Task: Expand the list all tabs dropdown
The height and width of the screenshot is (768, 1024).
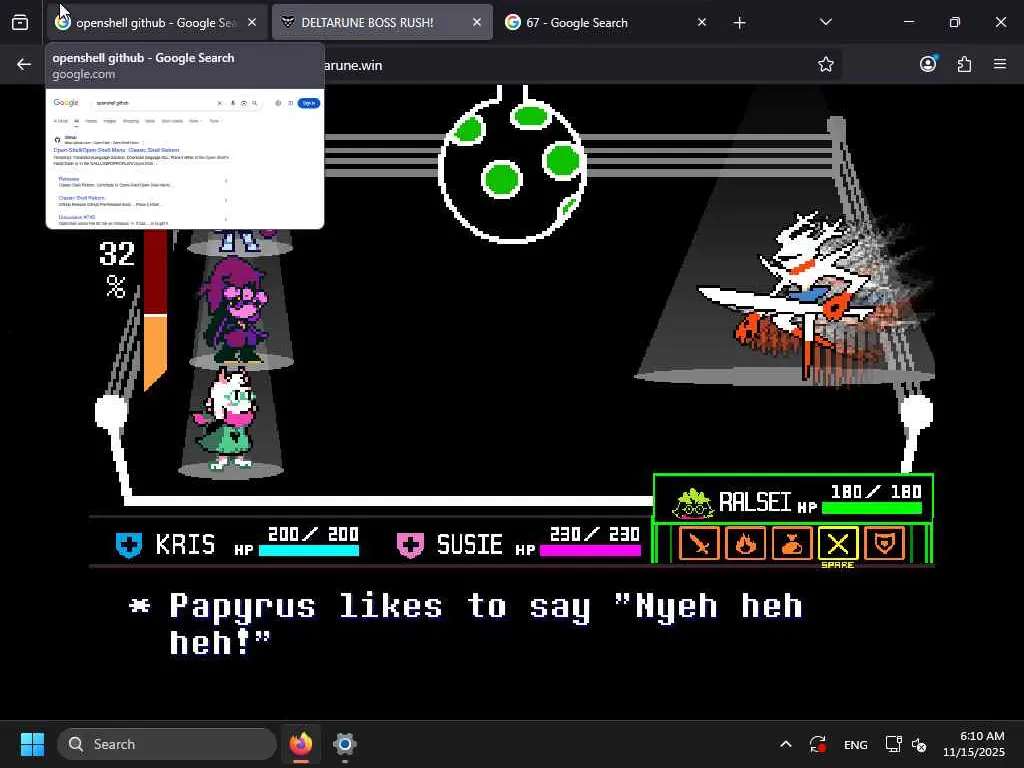Action: pyautogui.click(x=825, y=22)
